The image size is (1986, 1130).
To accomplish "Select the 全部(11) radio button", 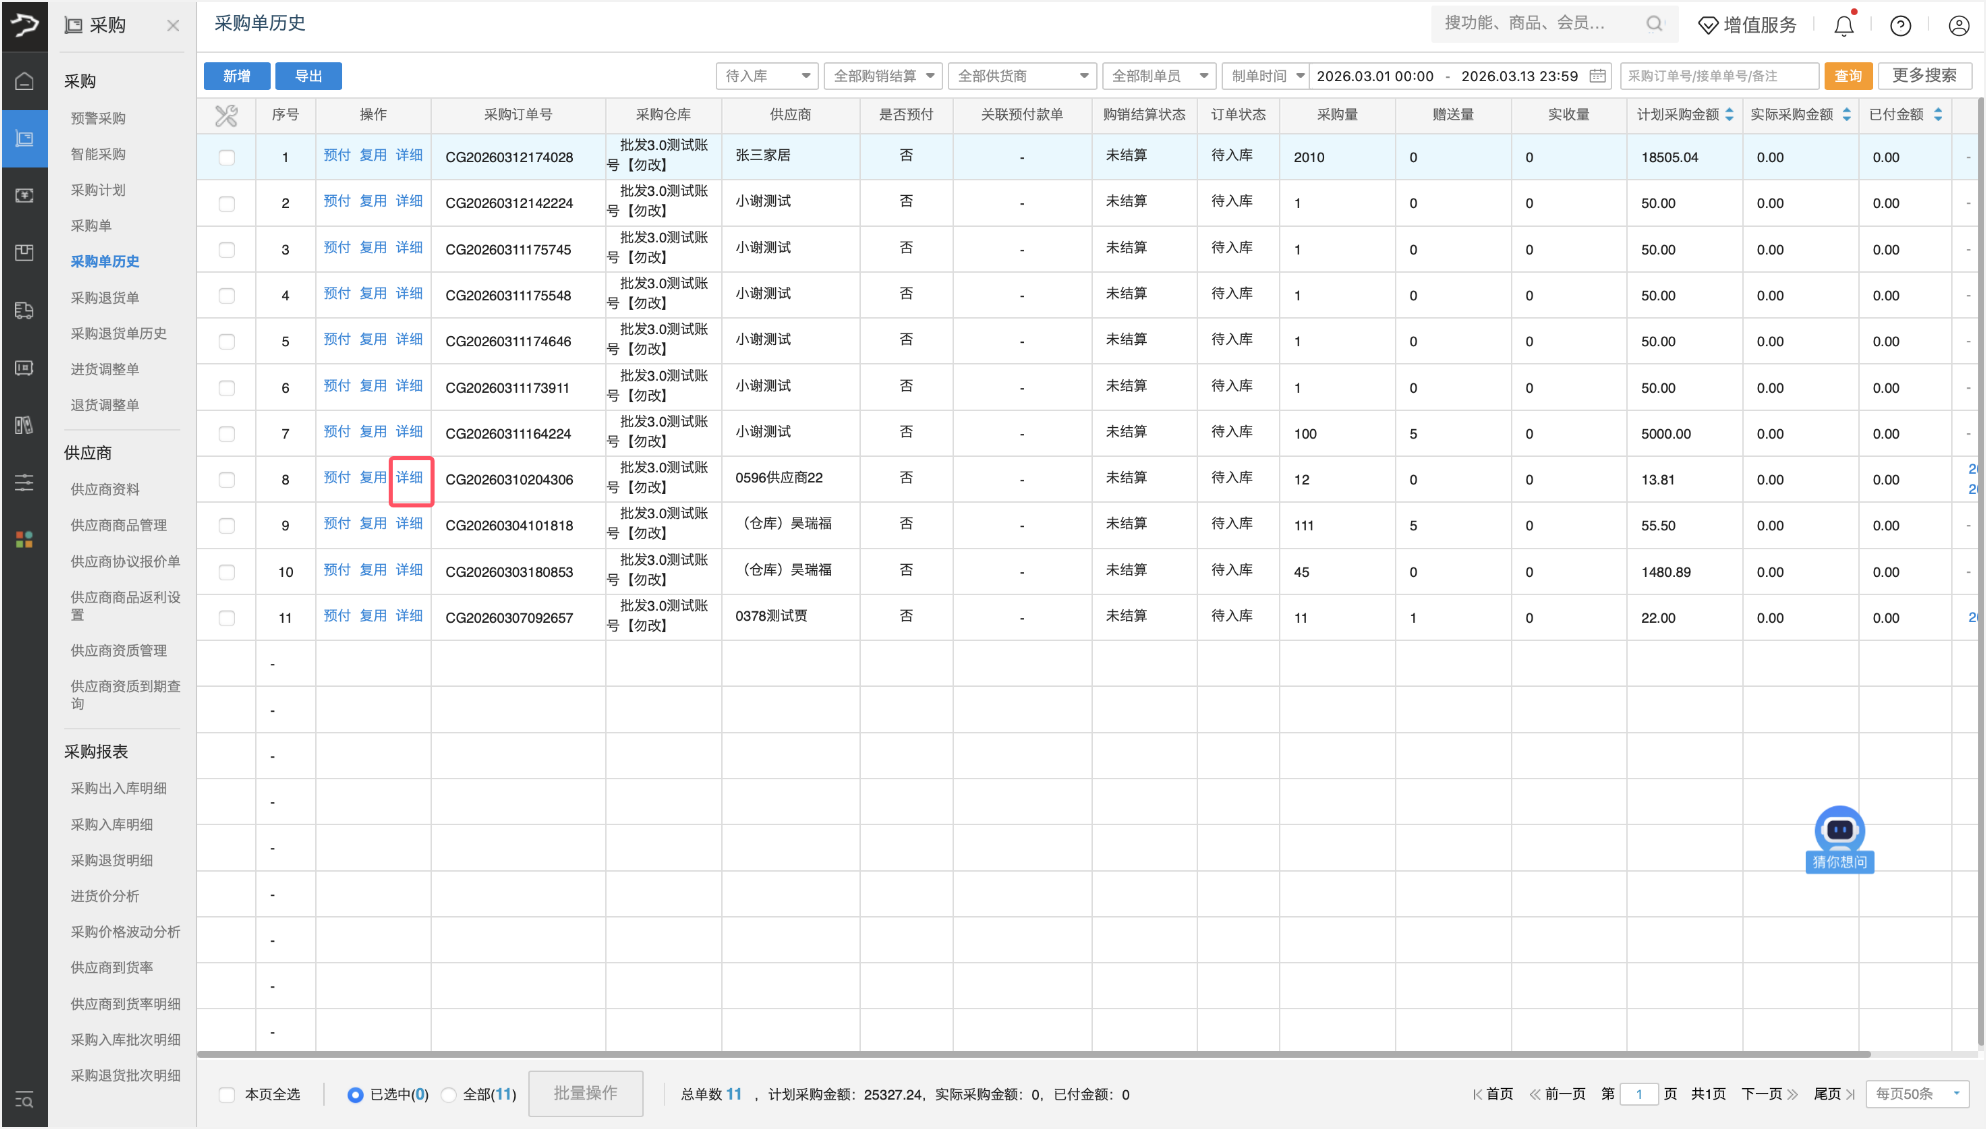I will point(450,1095).
